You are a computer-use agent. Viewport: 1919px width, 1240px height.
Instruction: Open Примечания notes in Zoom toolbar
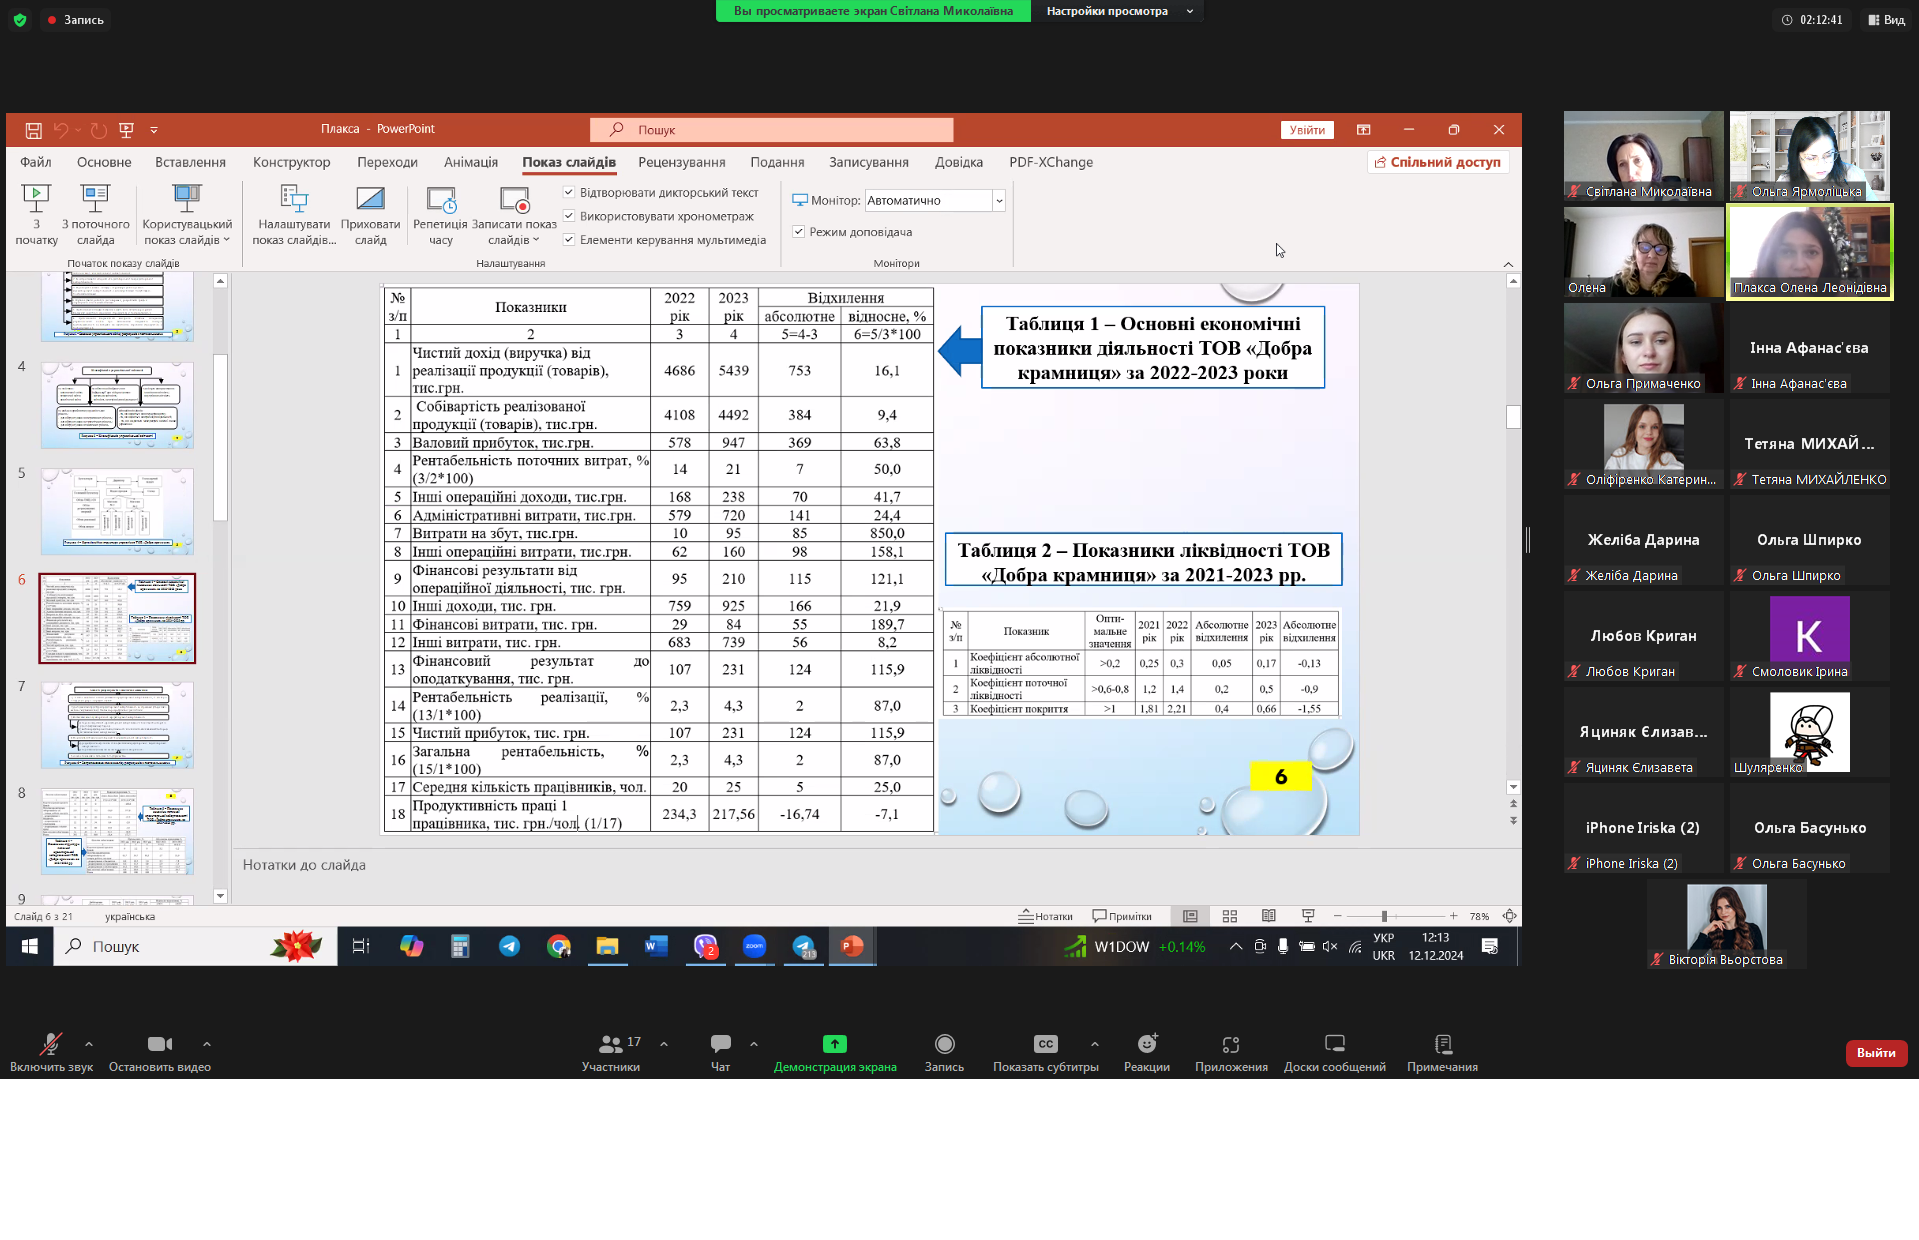[1442, 1053]
